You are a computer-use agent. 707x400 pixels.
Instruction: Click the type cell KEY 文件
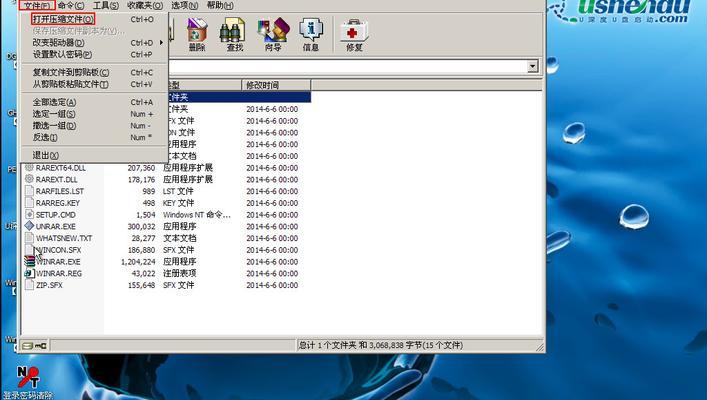pos(179,203)
